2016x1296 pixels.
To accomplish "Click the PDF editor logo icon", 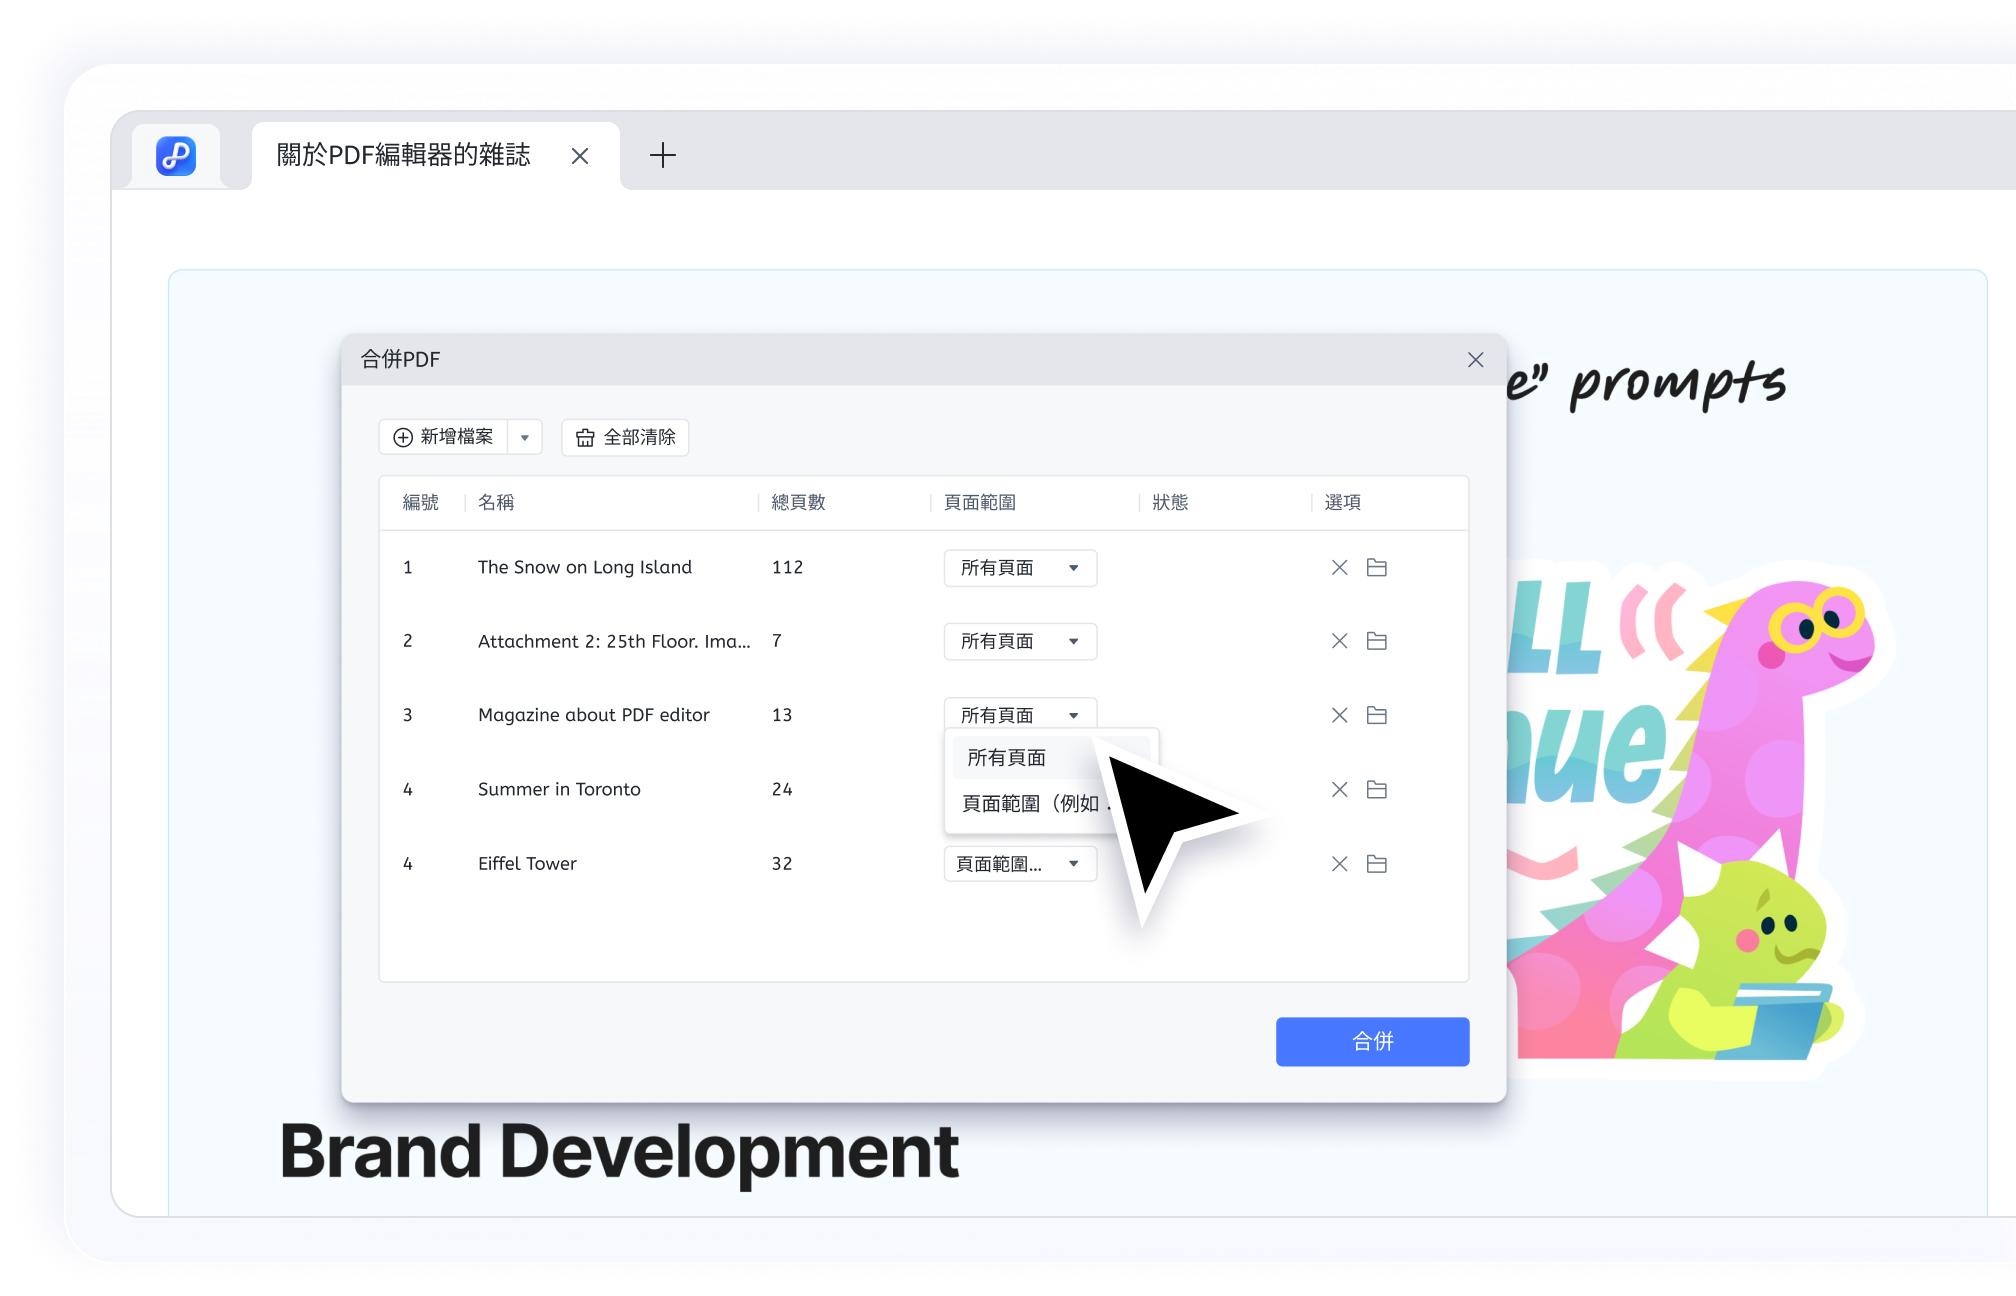I will coord(176,155).
